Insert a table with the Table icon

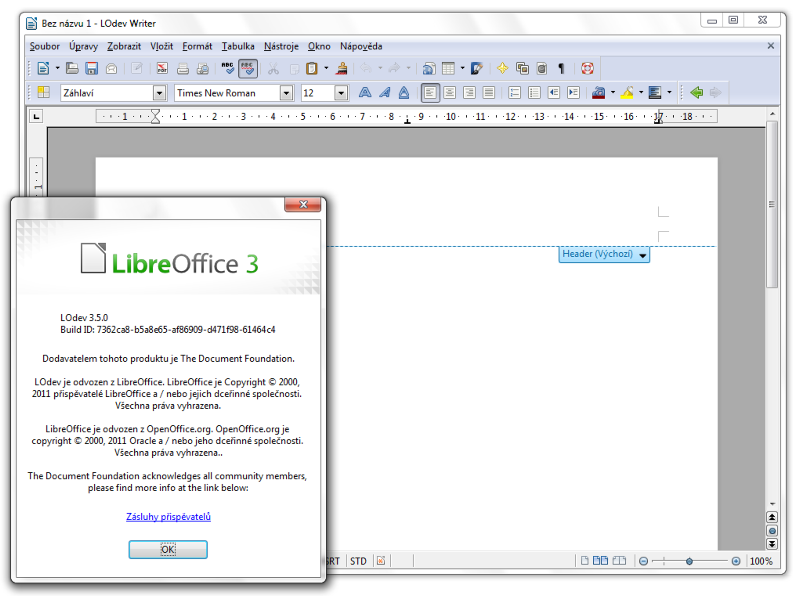point(448,68)
